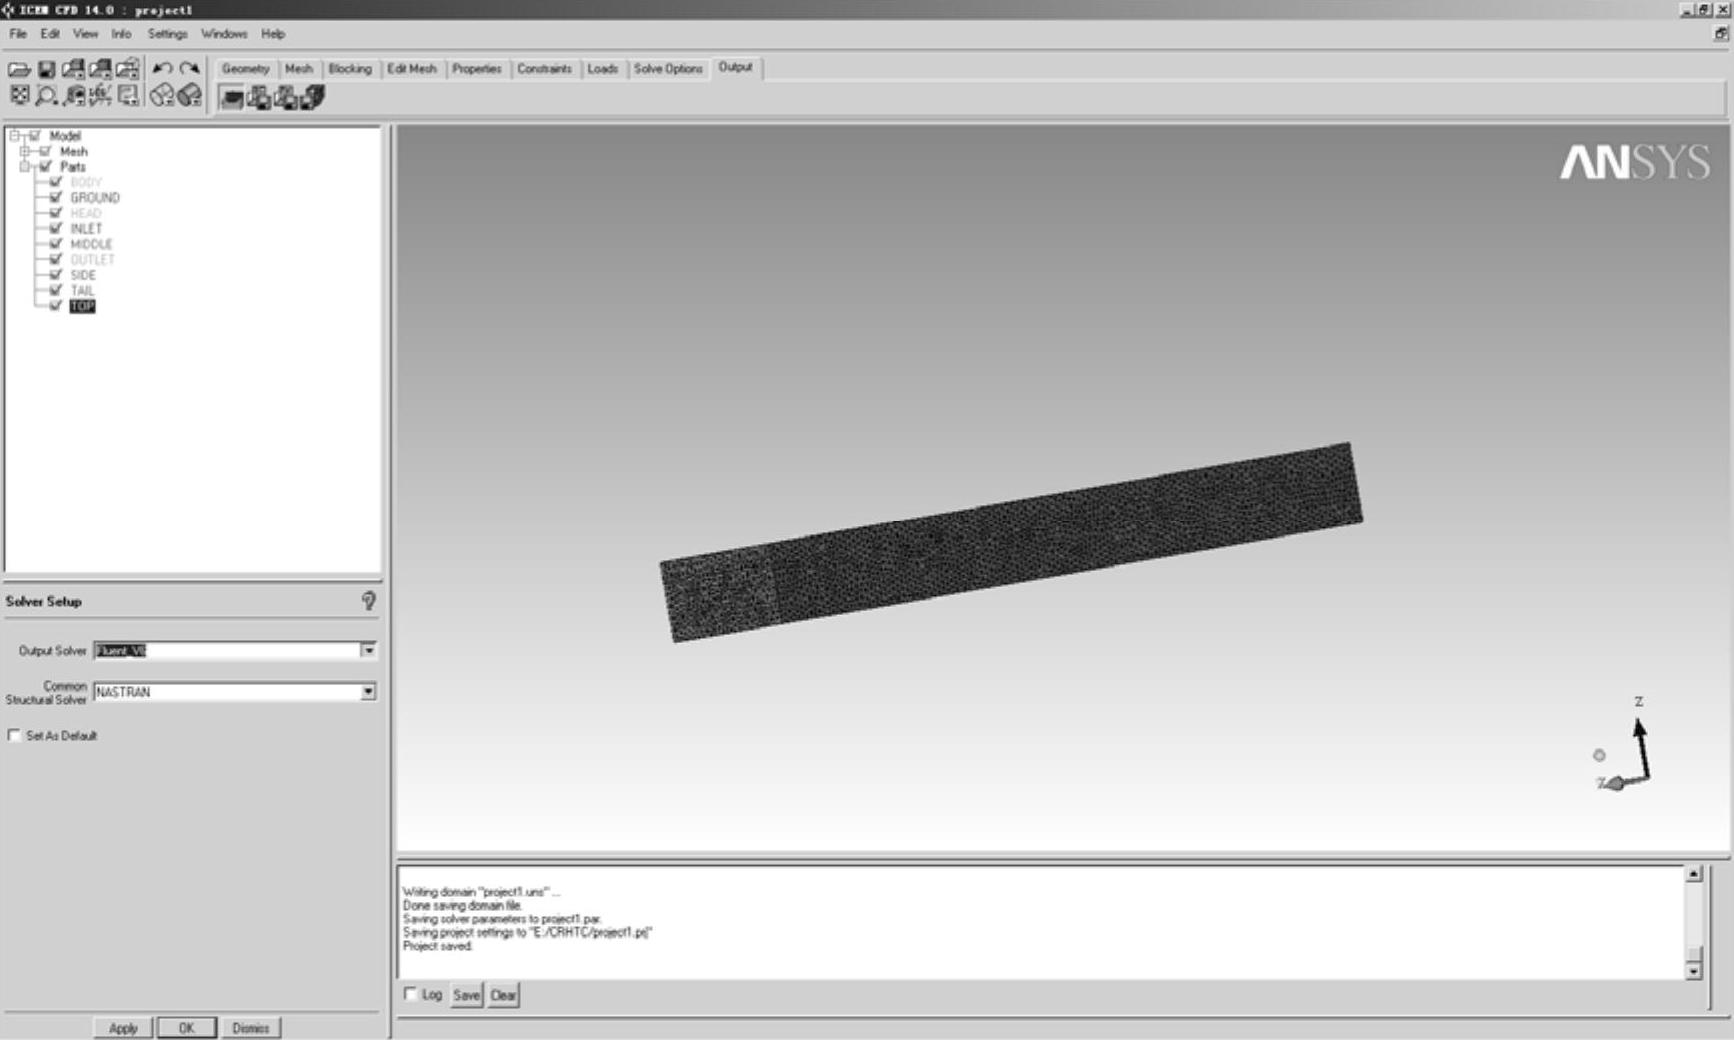Image resolution: width=1734 pixels, height=1040 pixels.
Task: Select the GROUND part name in tree
Action: (95, 198)
